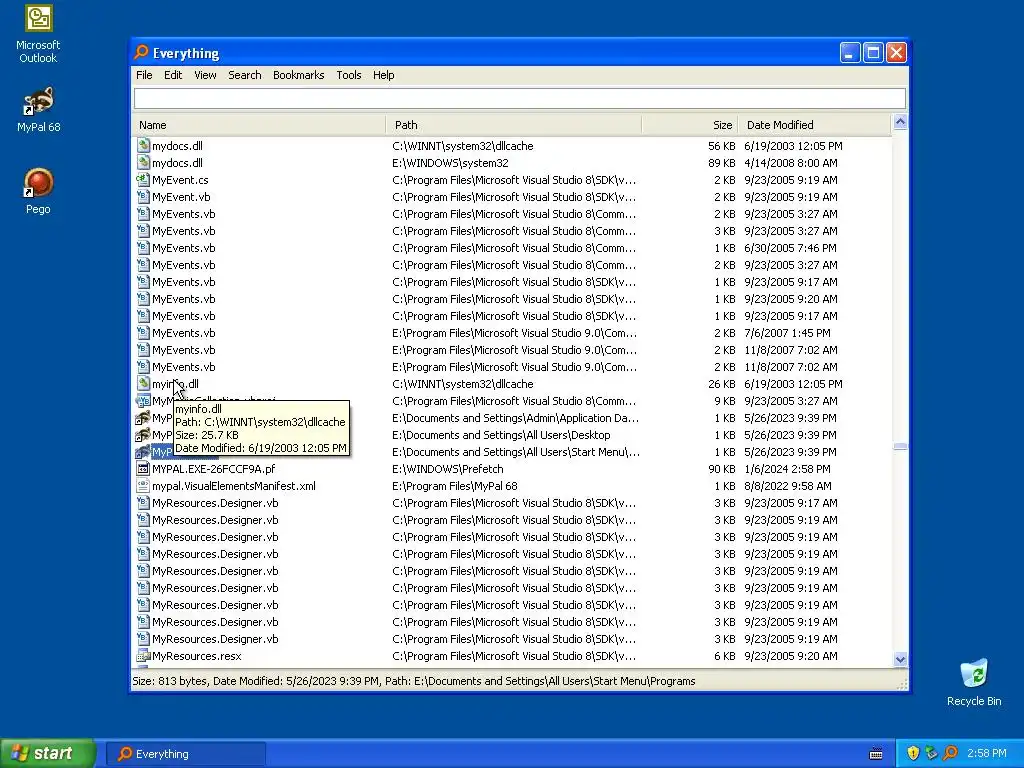Click the DLL icon beside myinfo.dll

143,384
